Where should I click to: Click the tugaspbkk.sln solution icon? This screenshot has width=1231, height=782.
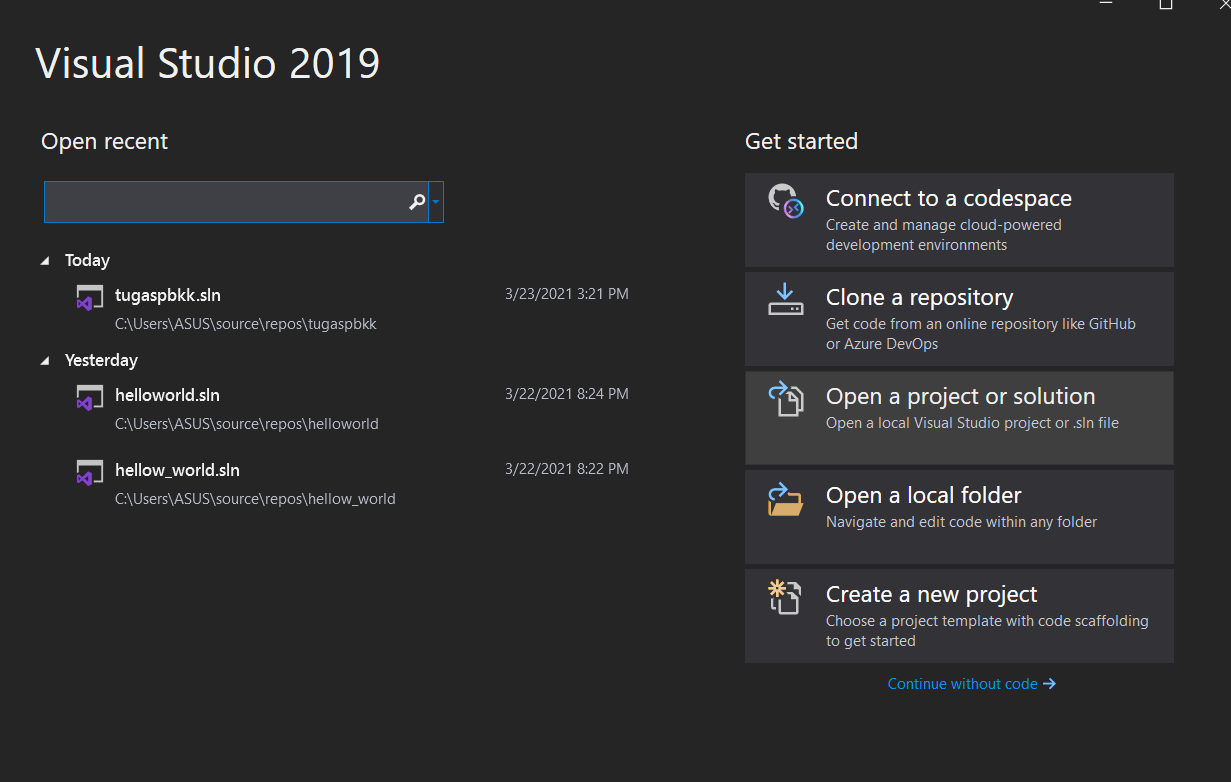coord(90,298)
